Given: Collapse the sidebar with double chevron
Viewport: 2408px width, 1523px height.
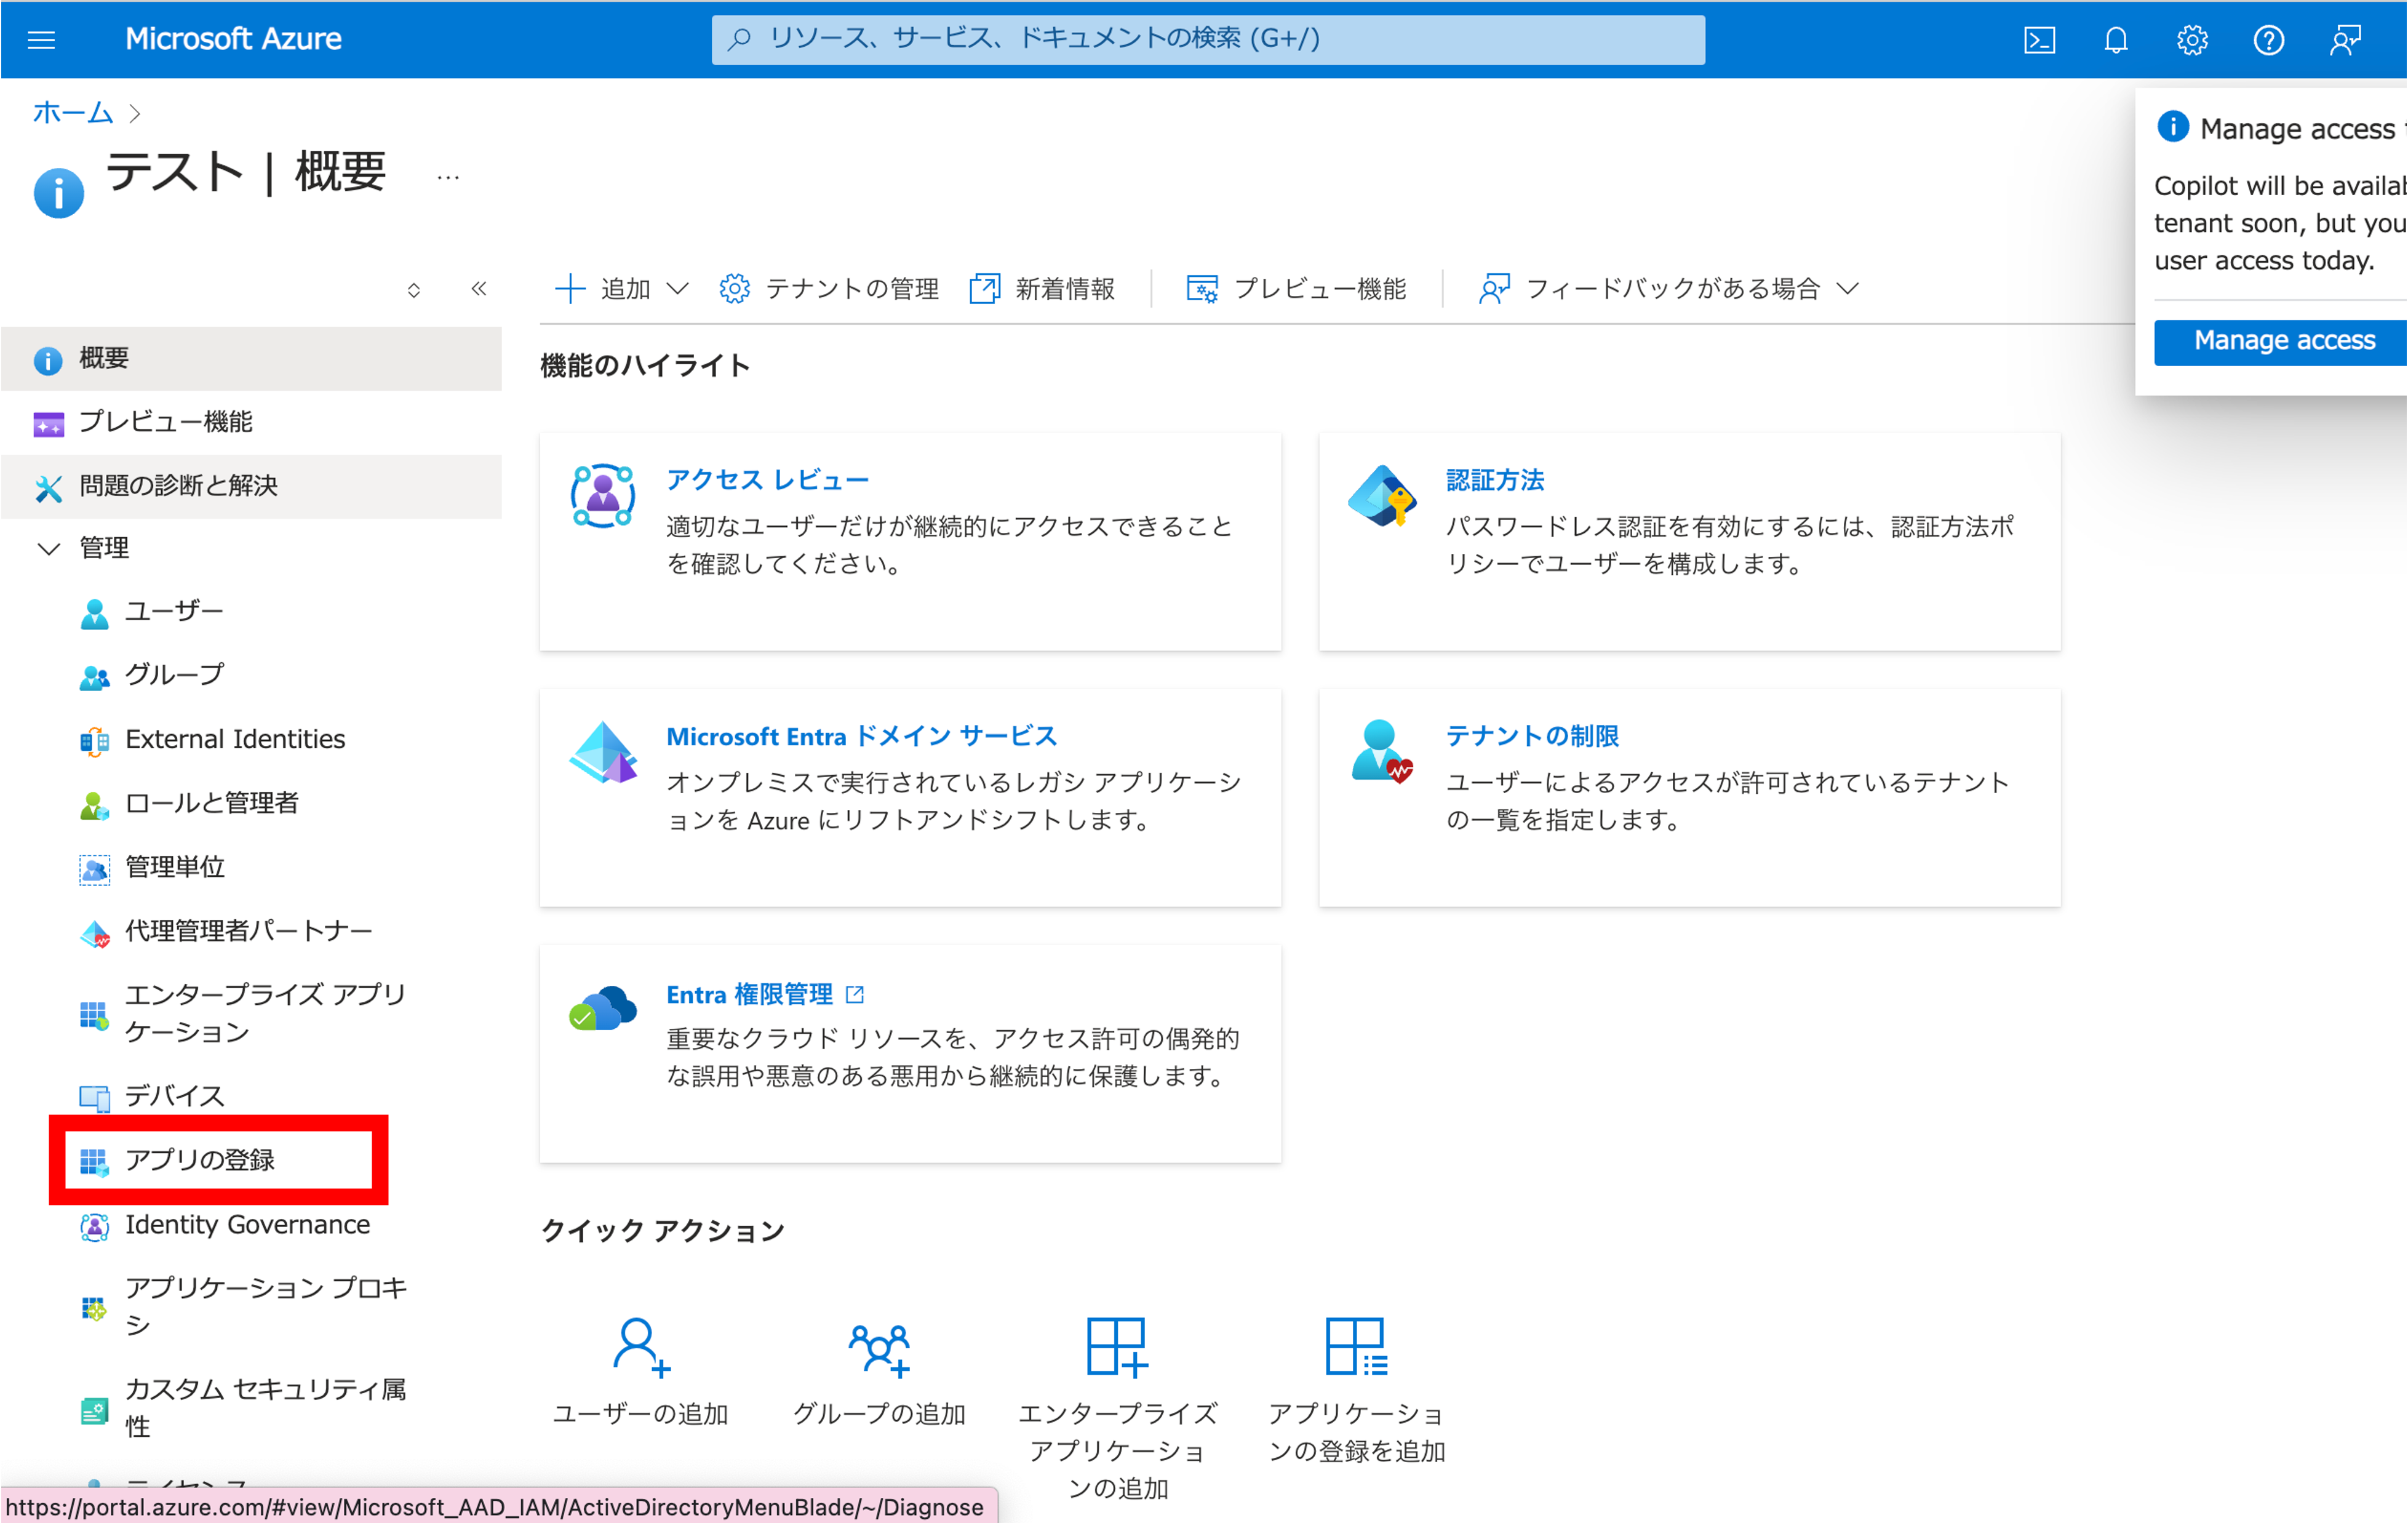Looking at the screenshot, I should (x=479, y=289).
